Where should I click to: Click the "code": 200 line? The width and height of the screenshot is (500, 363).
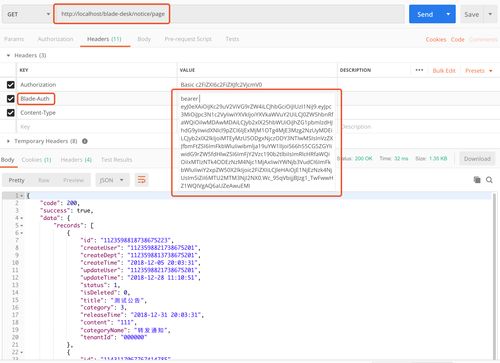[x=60, y=203]
